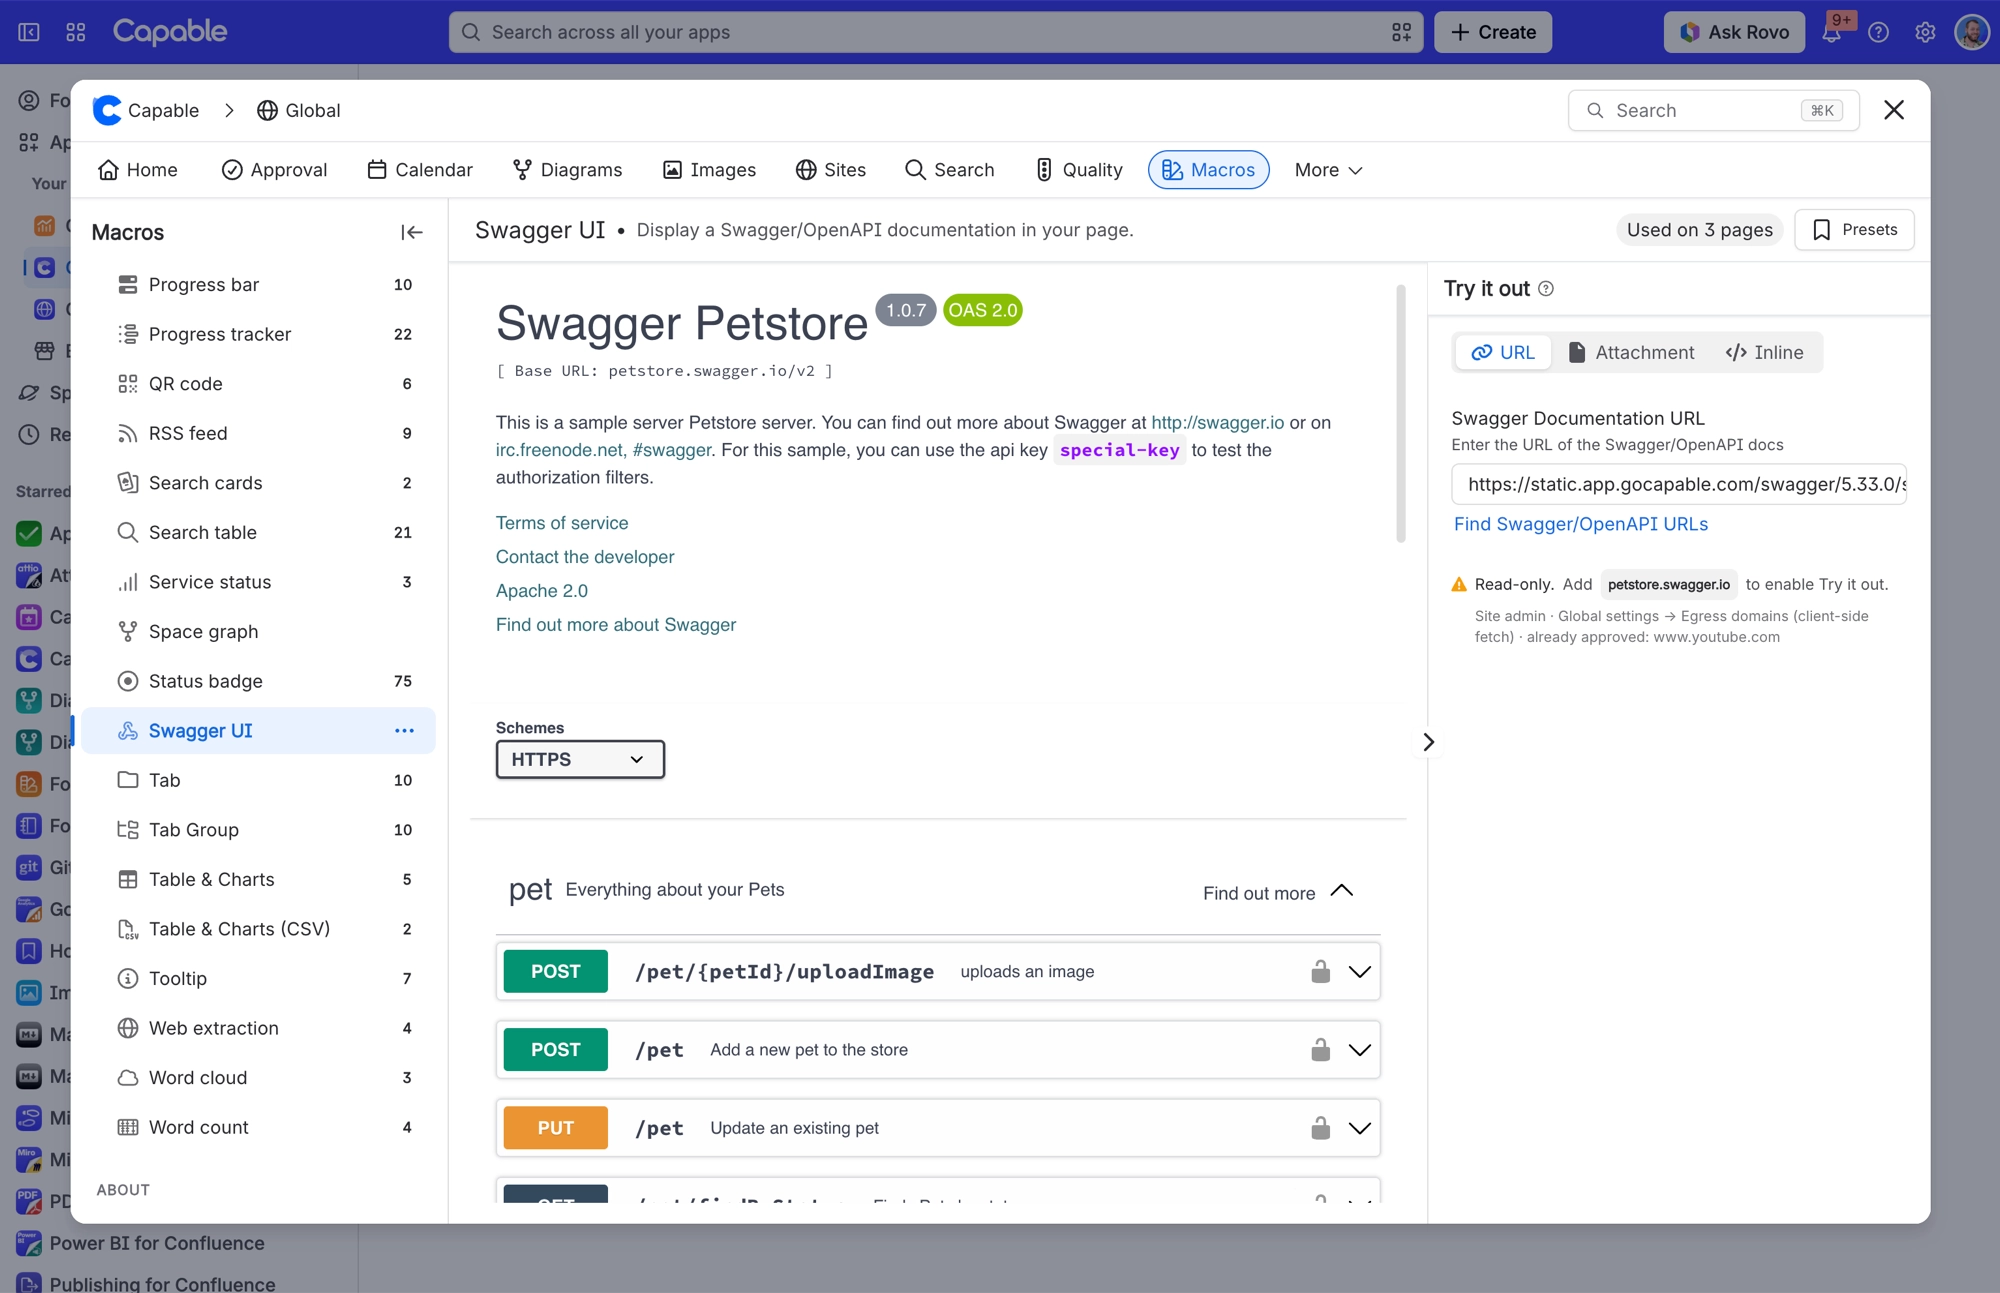The height and width of the screenshot is (1293, 2000).
Task: Open Space graph macro
Action: click(x=259, y=631)
